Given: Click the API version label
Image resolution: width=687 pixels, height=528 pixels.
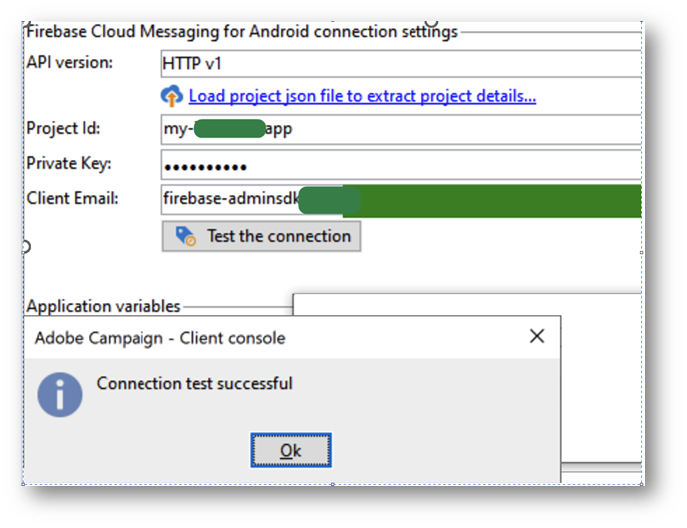Looking at the screenshot, I should point(70,63).
